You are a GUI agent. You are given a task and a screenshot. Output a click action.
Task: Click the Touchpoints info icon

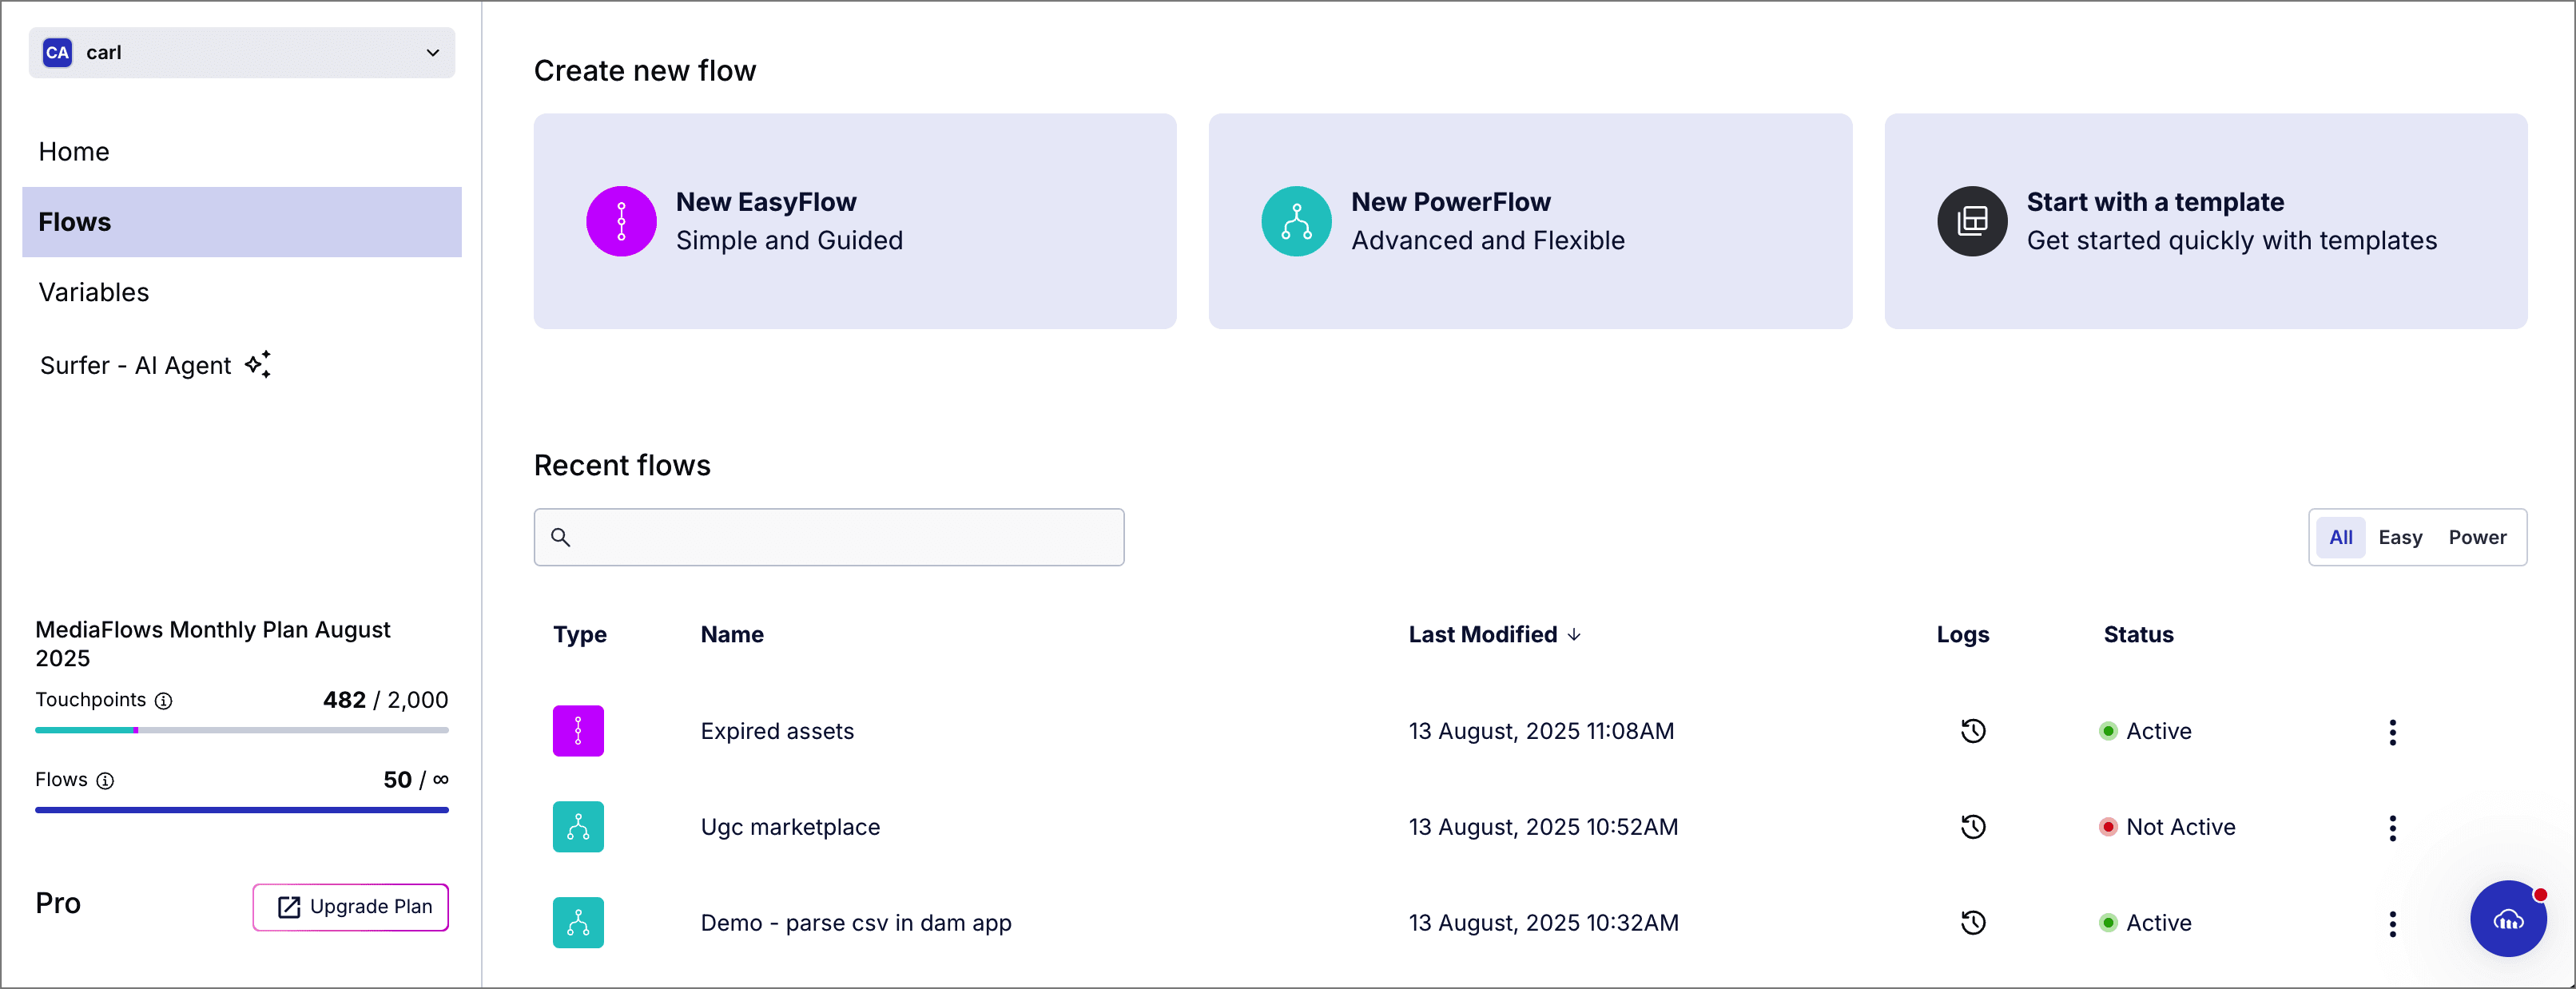pos(164,701)
